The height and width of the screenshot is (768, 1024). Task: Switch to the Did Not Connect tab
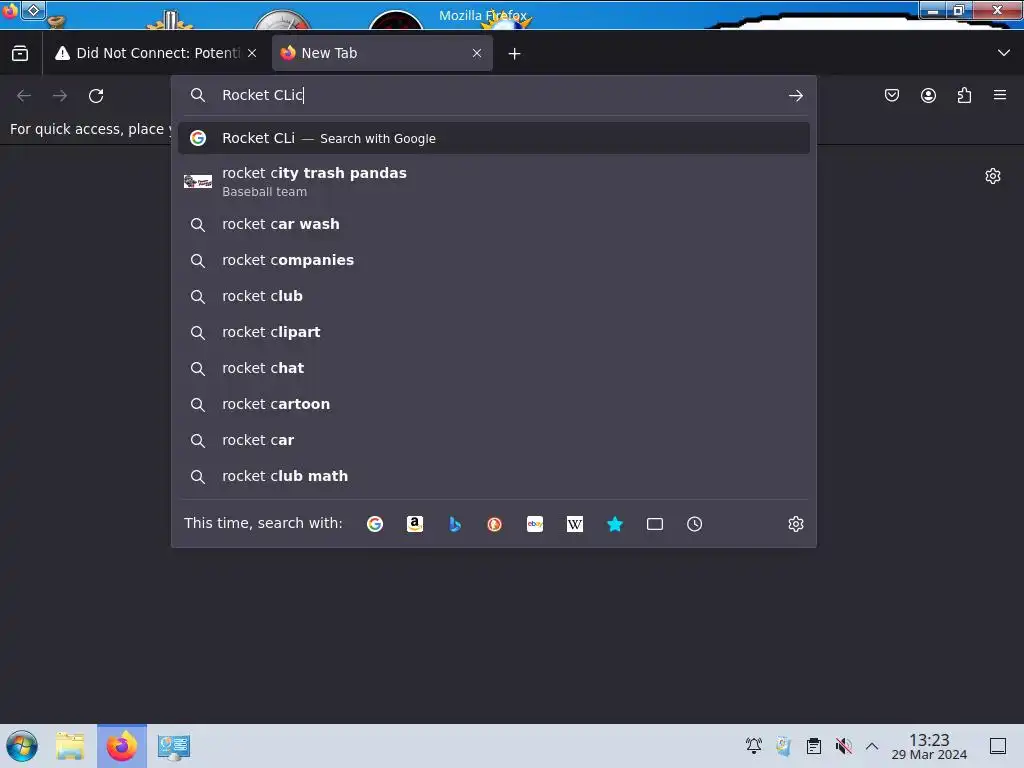coord(157,53)
